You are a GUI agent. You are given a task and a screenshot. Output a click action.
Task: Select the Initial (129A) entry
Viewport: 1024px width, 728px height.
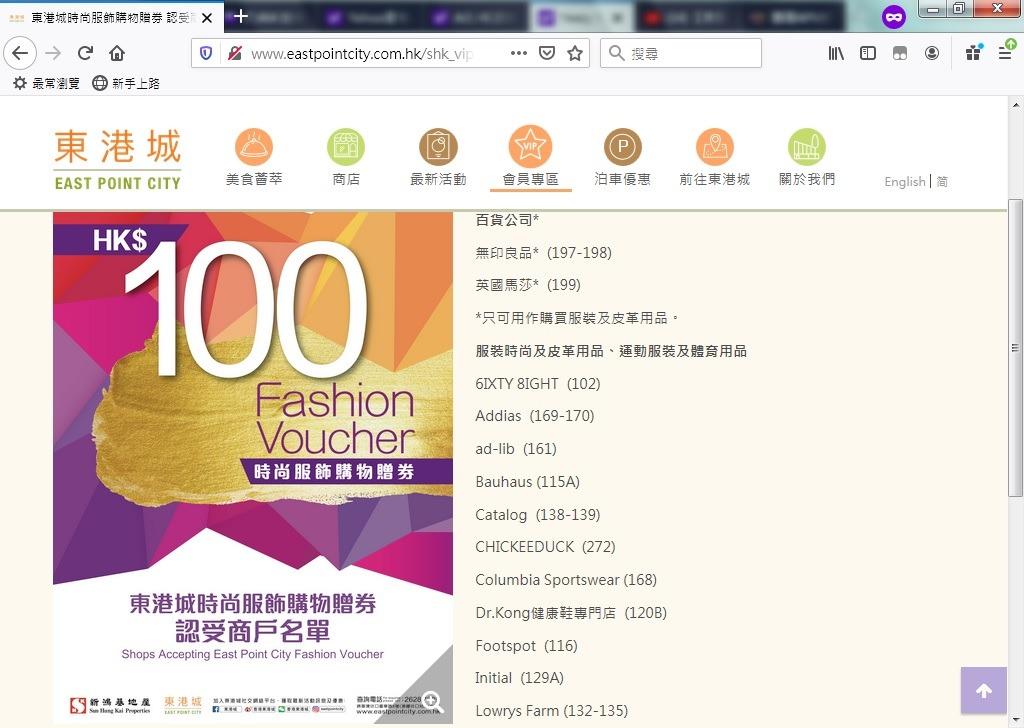click(519, 678)
